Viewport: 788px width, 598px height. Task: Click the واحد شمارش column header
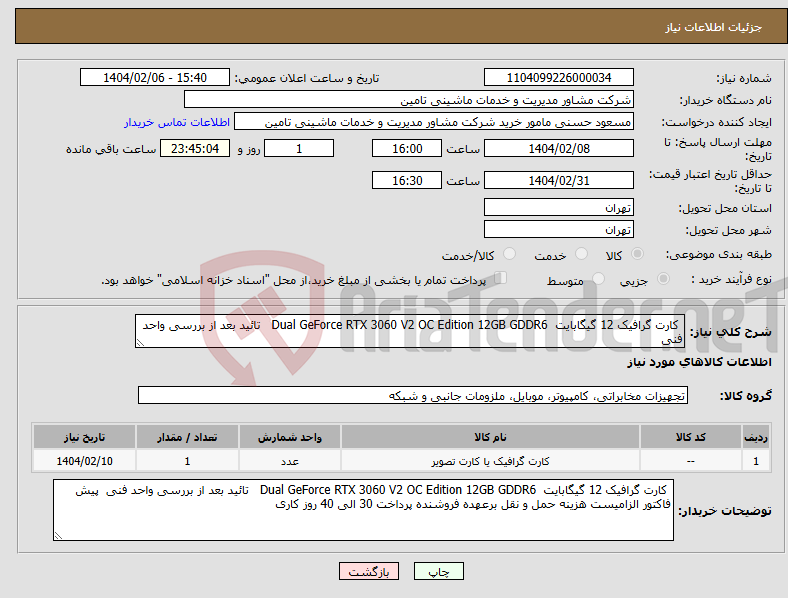tap(290, 437)
